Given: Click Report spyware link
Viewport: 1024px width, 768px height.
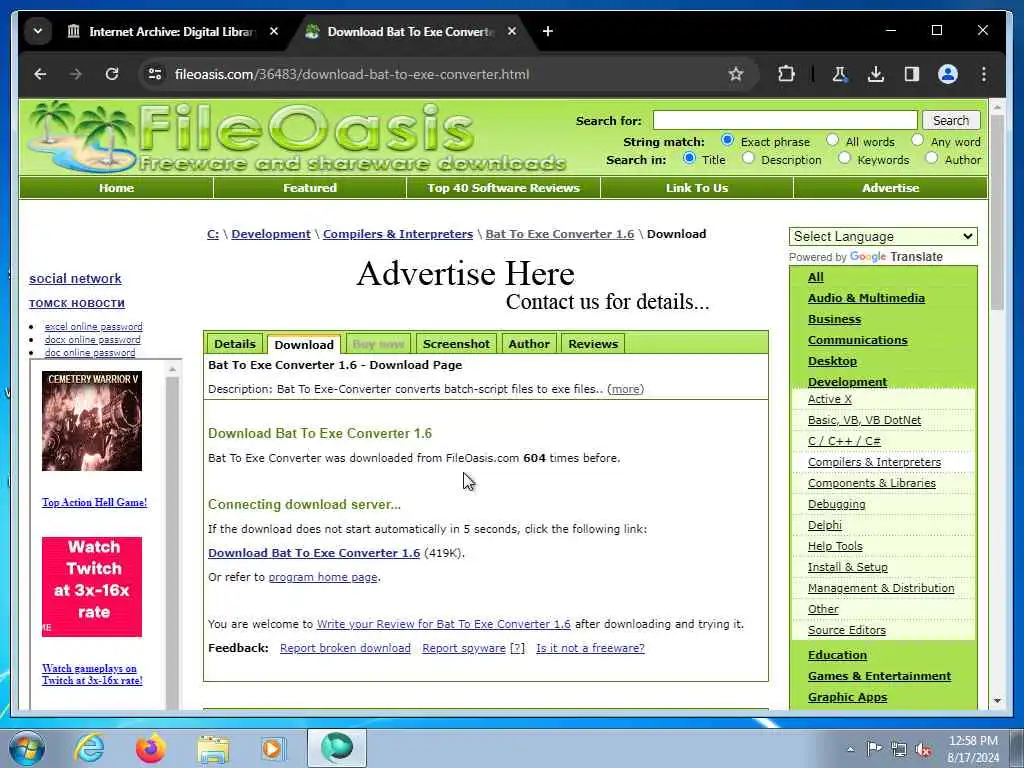Looking at the screenshot, I should coord(464,648).
